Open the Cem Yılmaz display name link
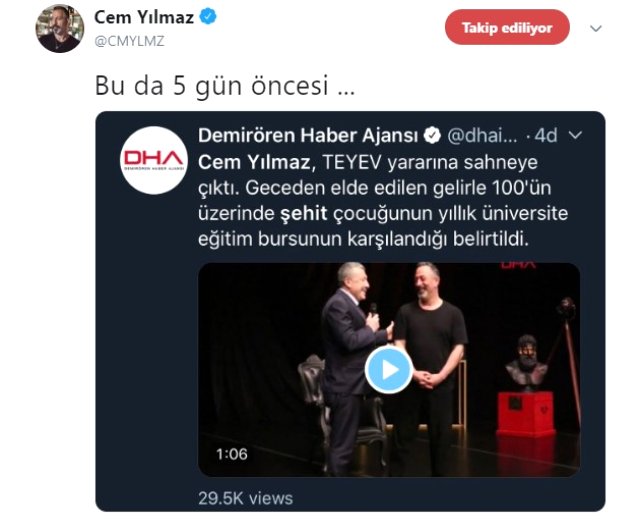 144,18
